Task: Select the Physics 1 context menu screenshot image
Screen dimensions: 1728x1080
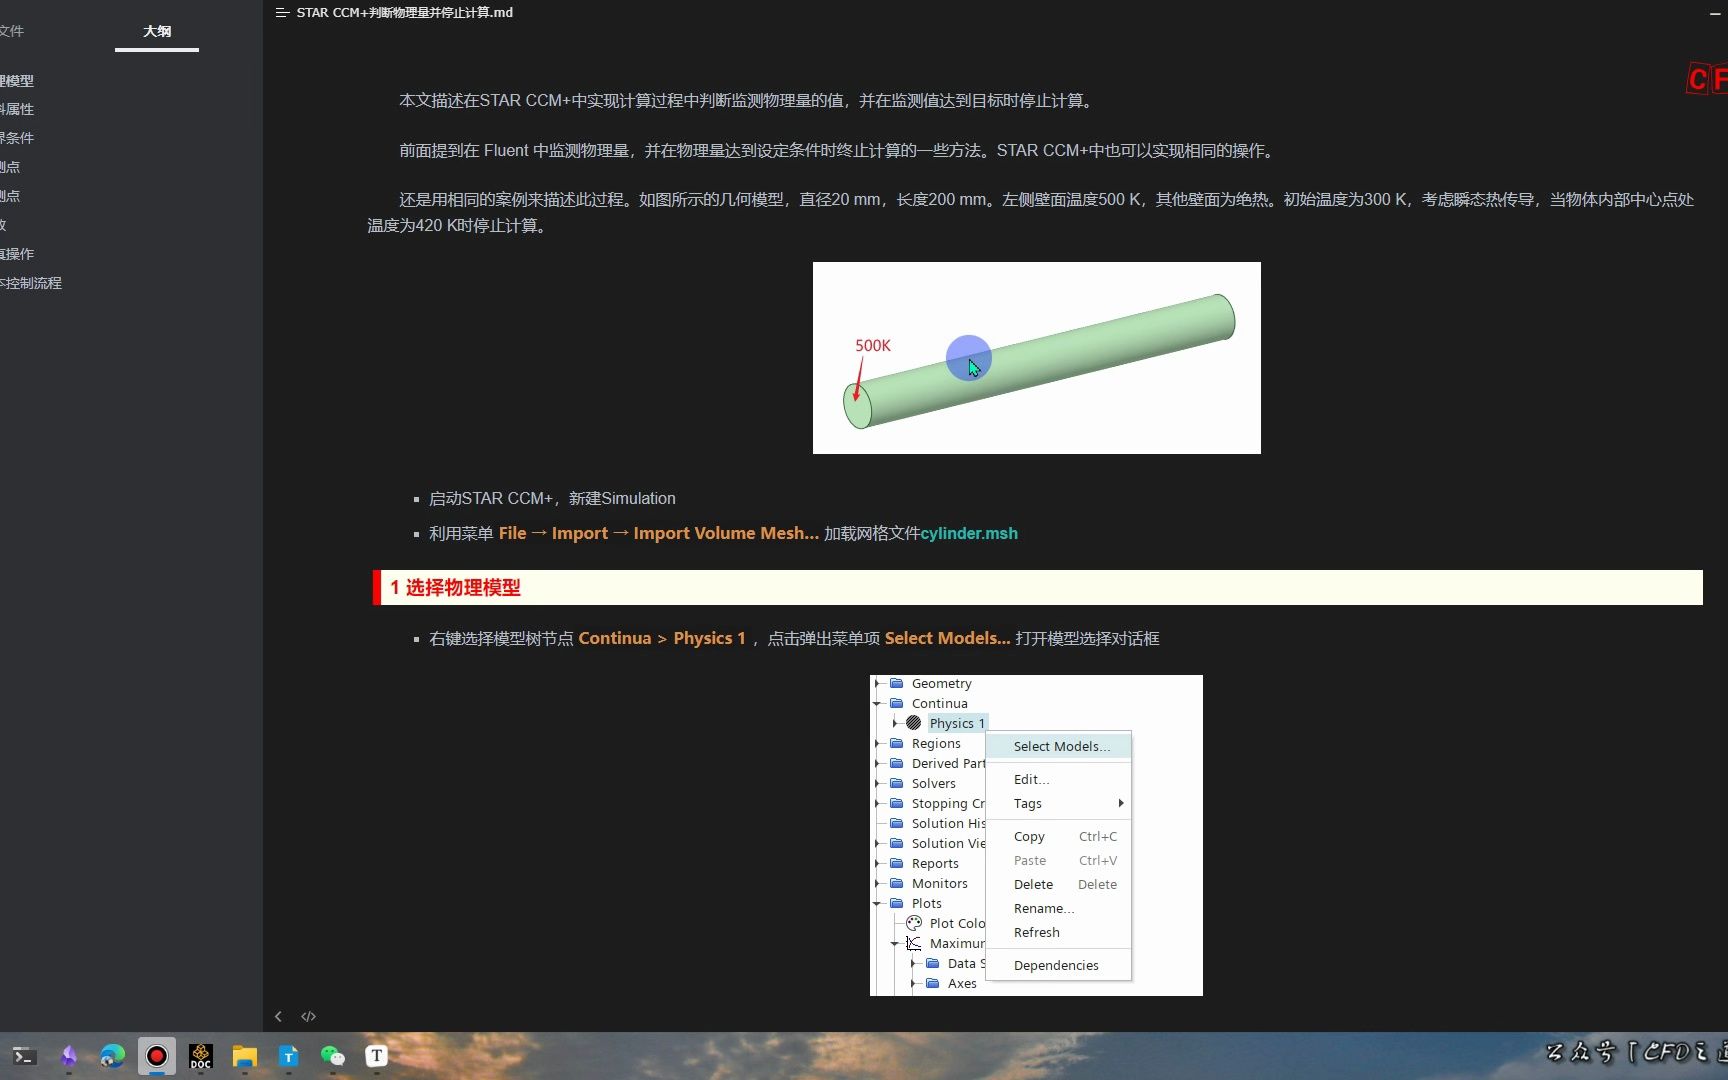Action: (1036, 835)
